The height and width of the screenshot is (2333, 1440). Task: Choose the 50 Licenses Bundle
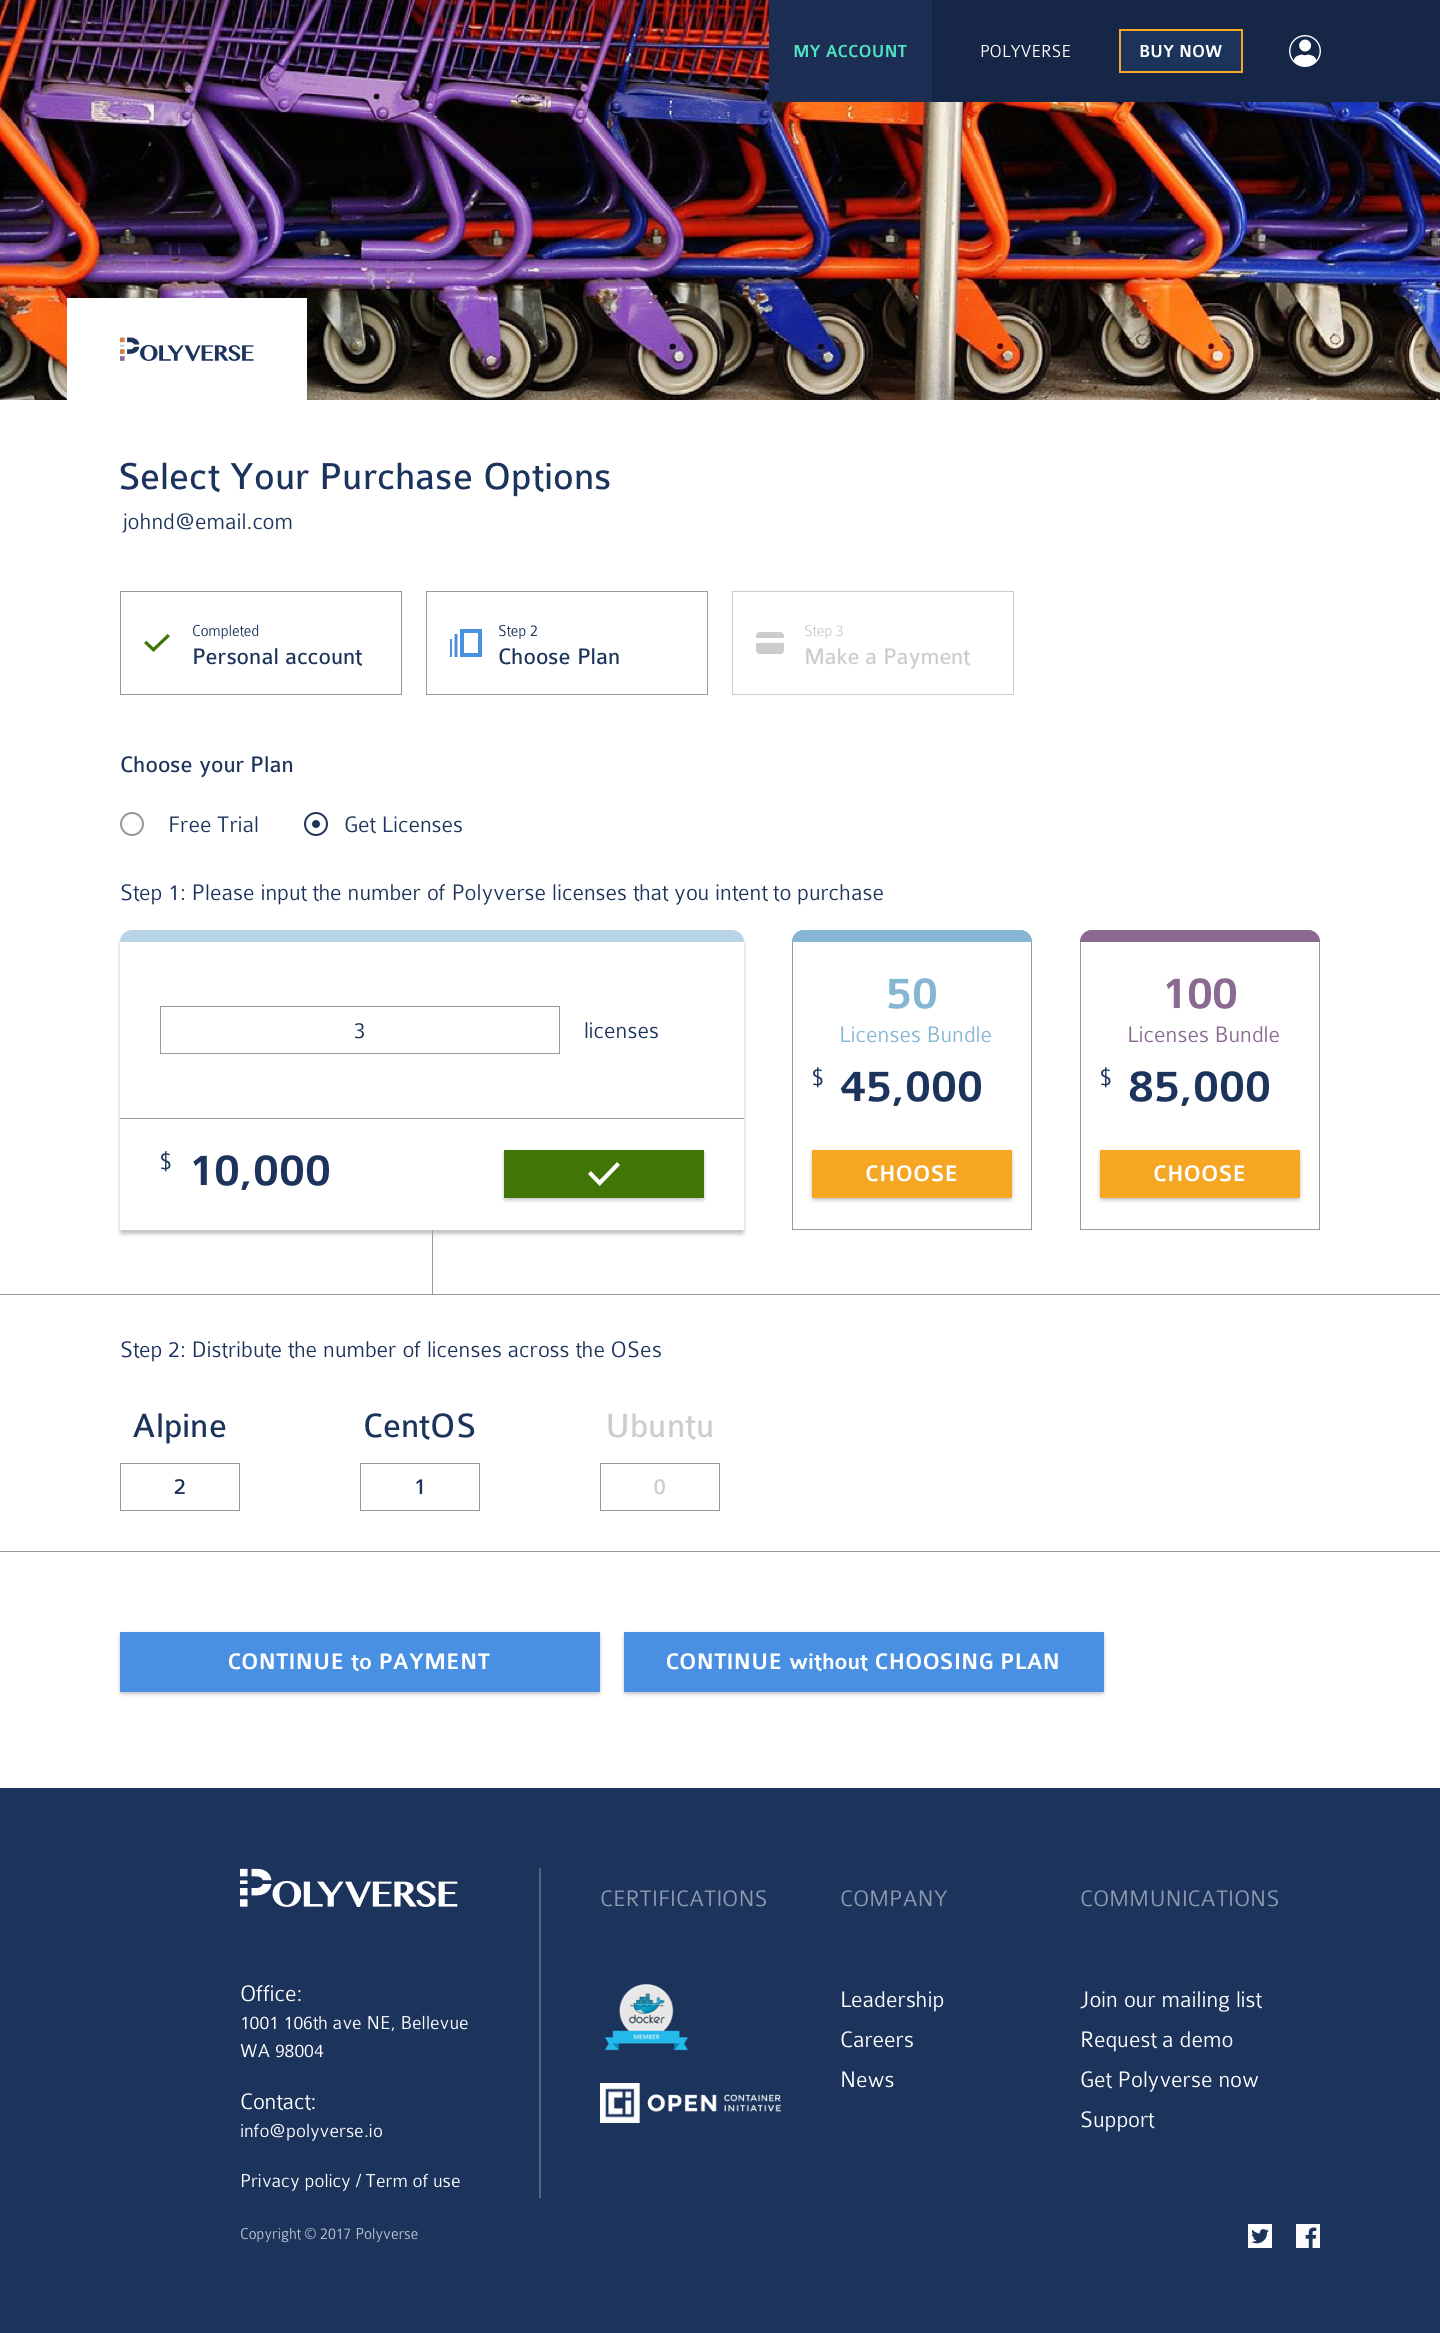pyautogui.click(x=911, y=1173)
